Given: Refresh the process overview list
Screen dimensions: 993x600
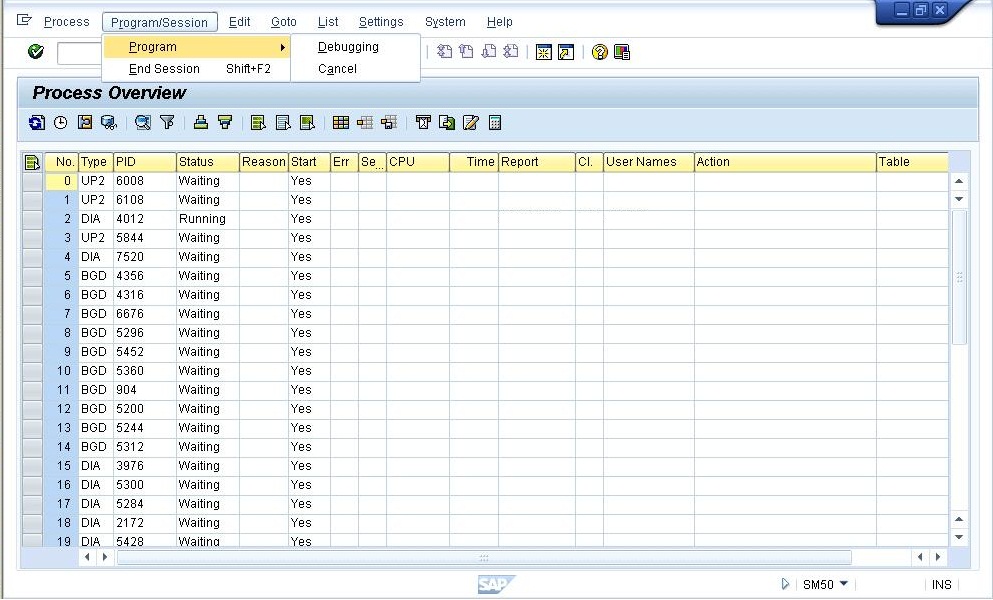Looking at the screenshot, I should (x=36, y=122).
